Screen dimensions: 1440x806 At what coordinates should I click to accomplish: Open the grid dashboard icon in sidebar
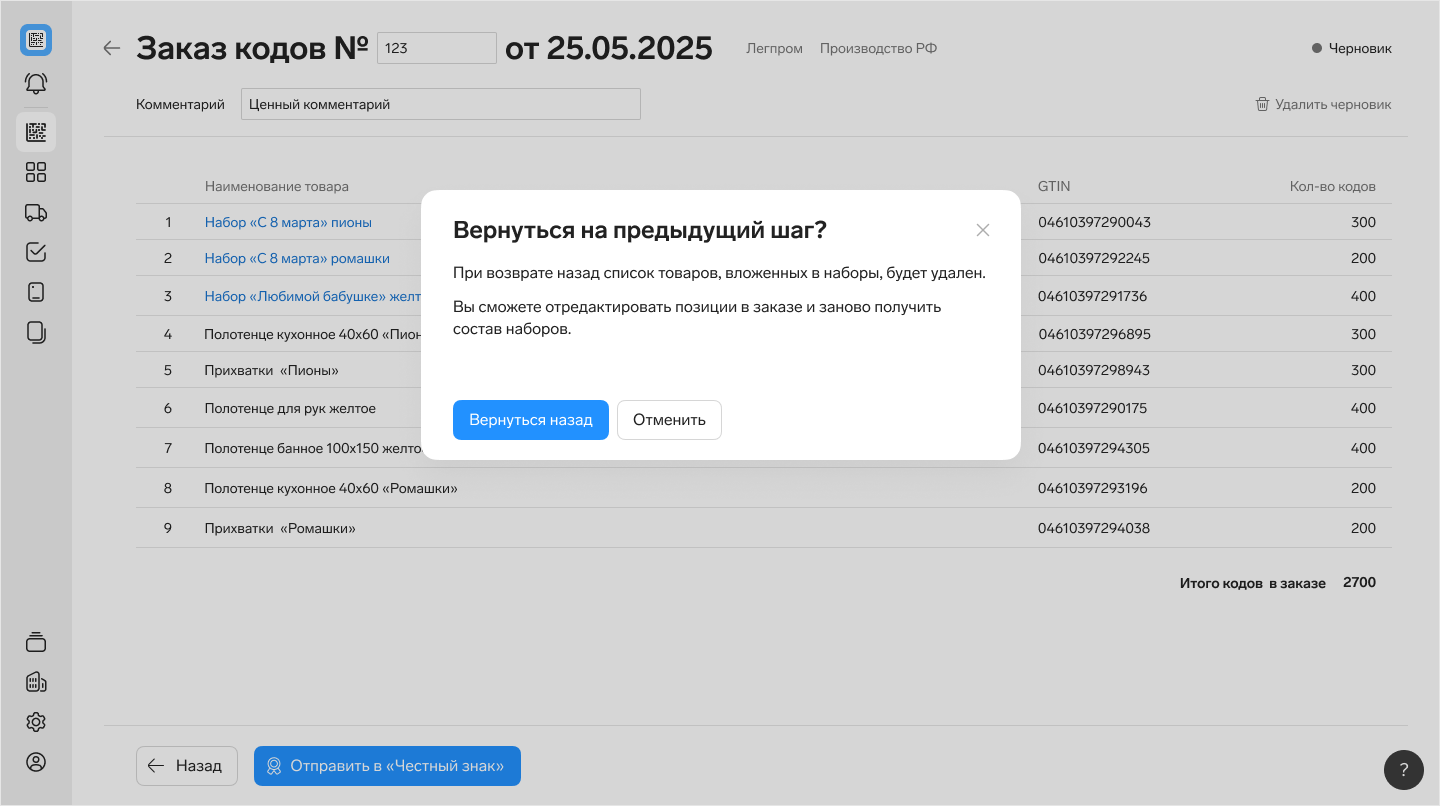36,172
